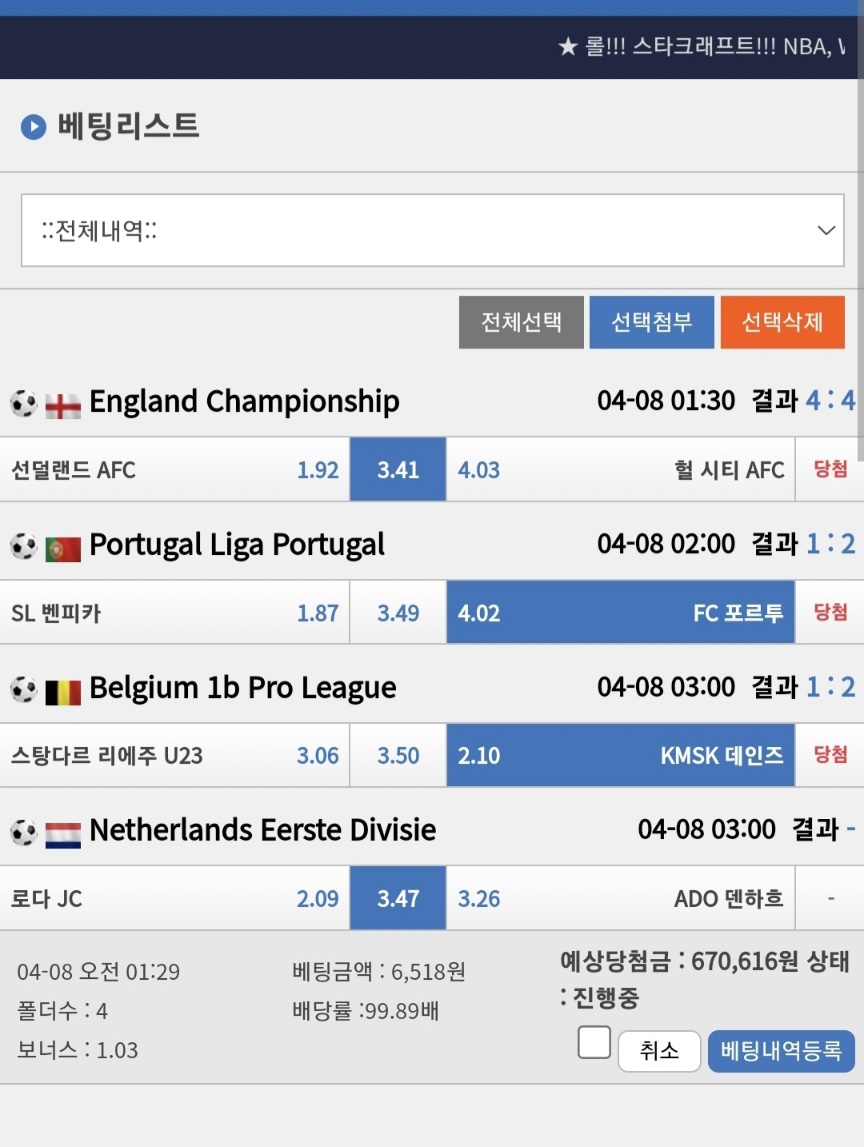Select draw odds 3.41 for Sunderland match
864x1147 pixels.
tap(398, 470)
